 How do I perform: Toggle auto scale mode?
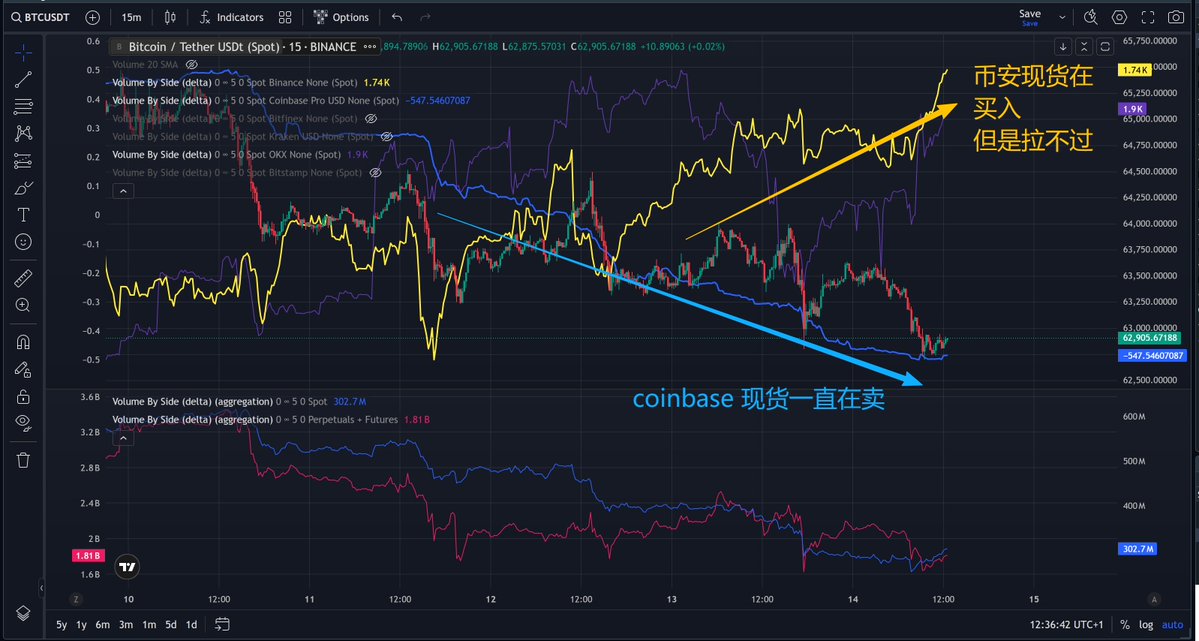coord(1172,624)
